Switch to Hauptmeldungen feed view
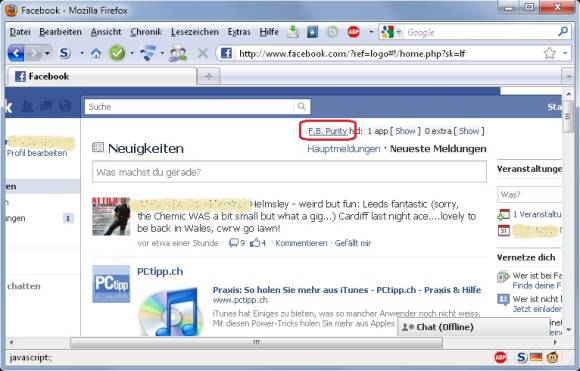Image resolution: width=580 pixels, height=371 pixels. 344,149
